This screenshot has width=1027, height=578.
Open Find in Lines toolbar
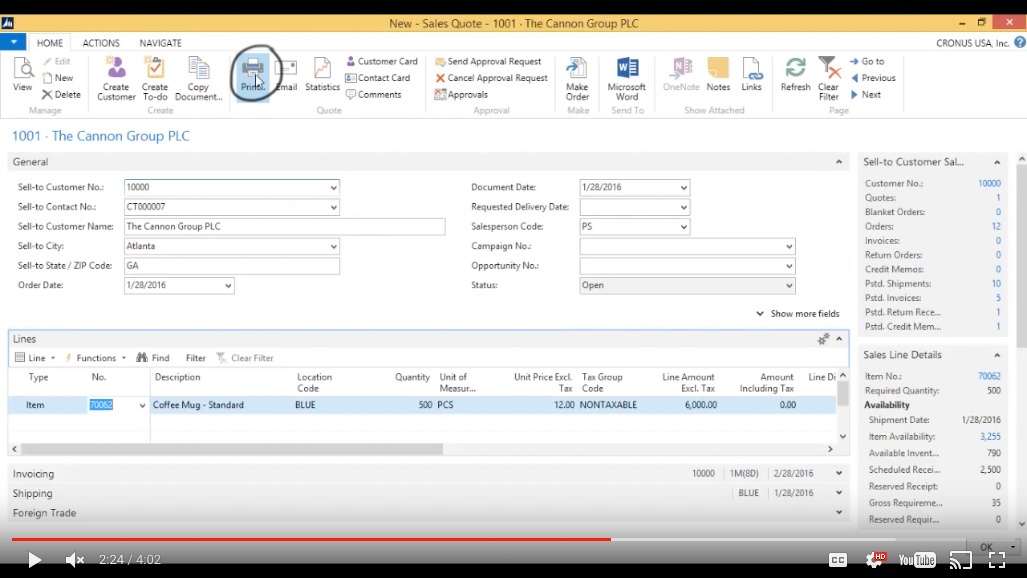pos(153,358)
